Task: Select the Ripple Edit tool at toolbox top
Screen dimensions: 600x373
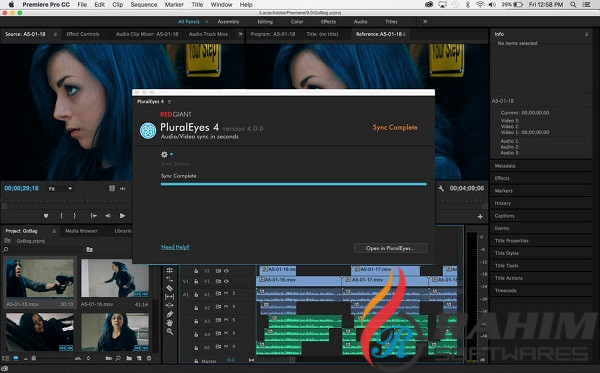Action: [170, 270]
